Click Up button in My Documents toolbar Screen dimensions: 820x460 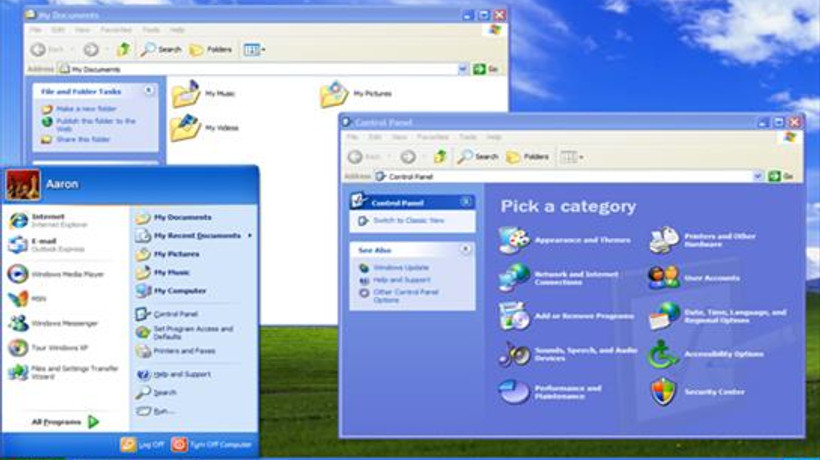(x=123, y=49)
